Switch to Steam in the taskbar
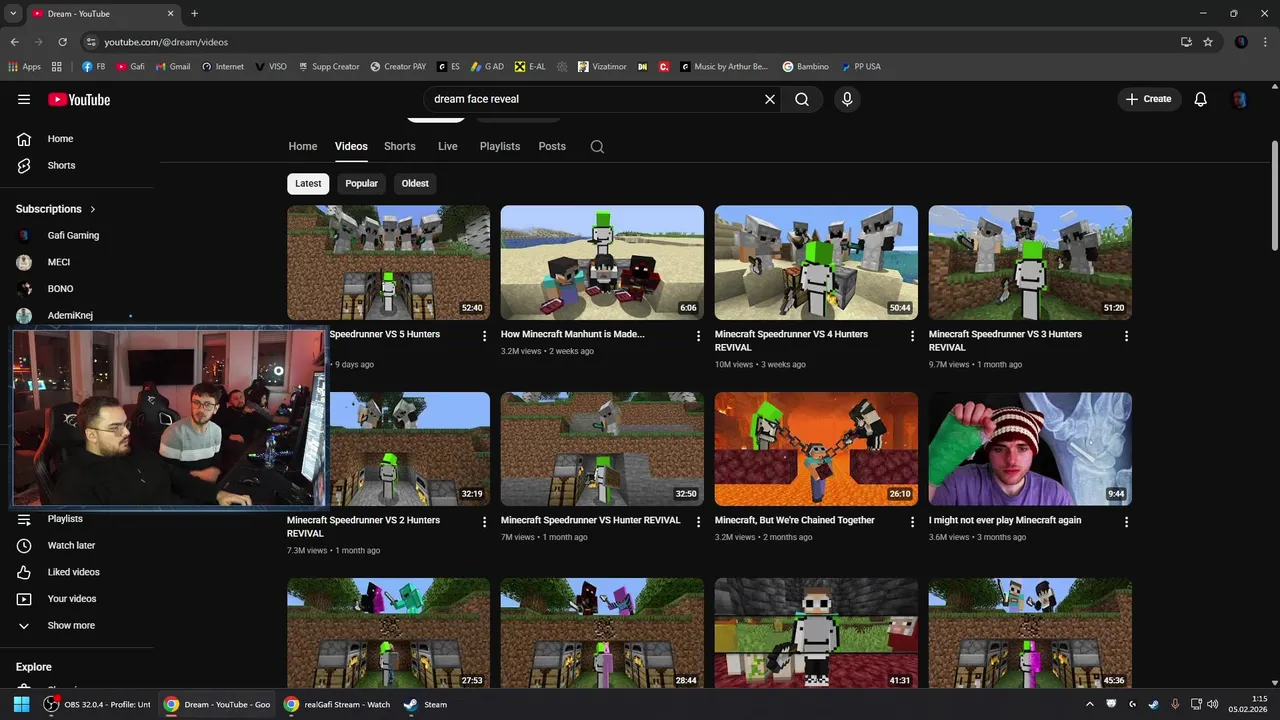This screenshot has width=1280, height=720. [x=427, y=704]
